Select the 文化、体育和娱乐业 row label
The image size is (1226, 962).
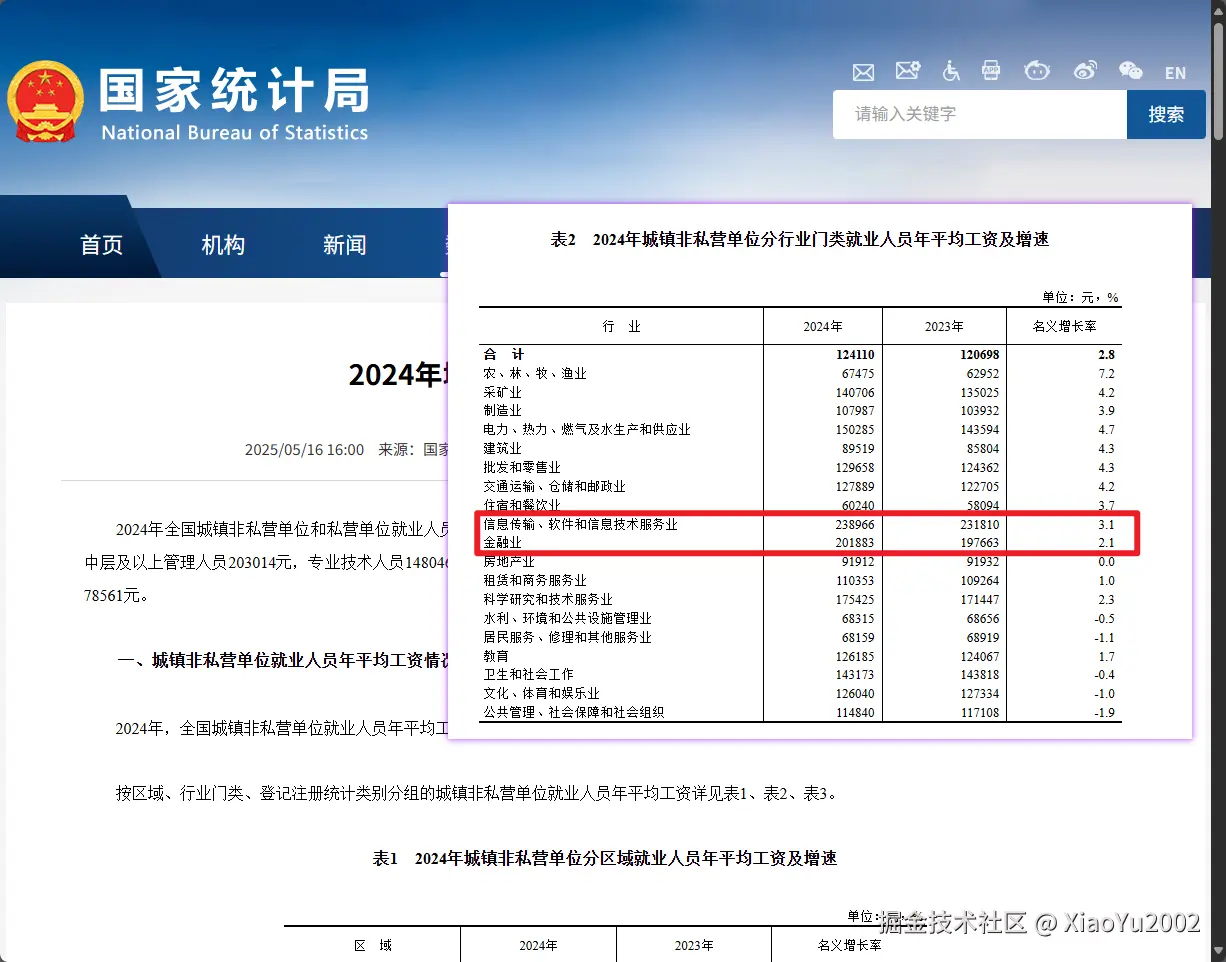(x=541, y=693)
